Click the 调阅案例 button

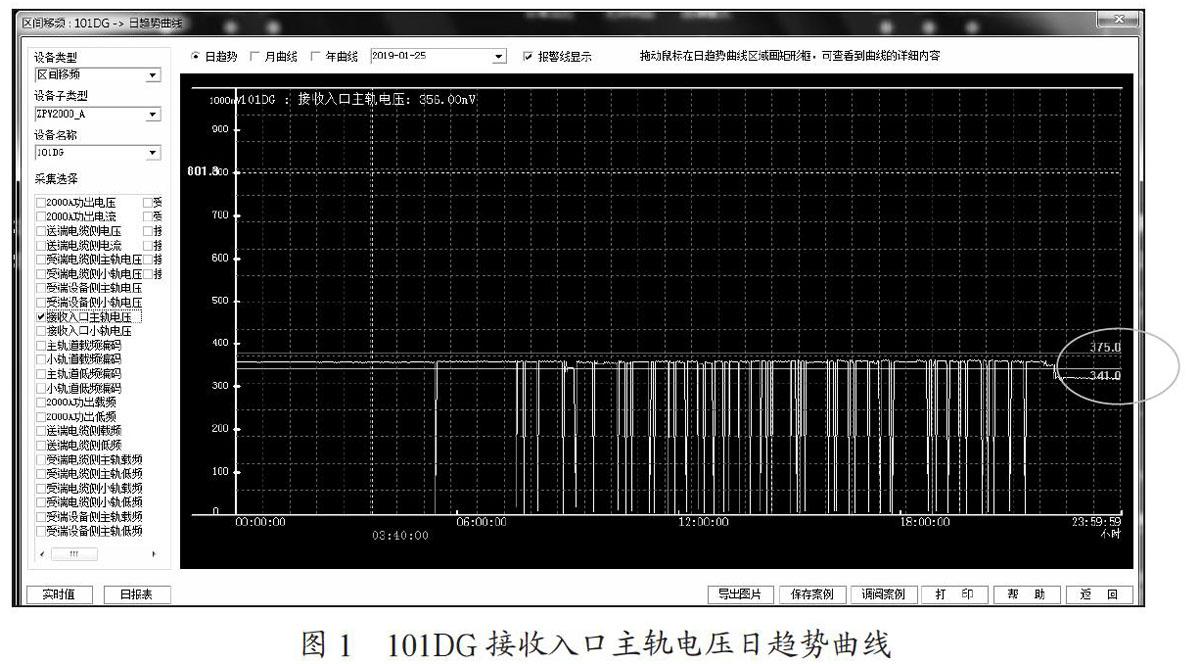pyautogui.click(x=883, y=594)
